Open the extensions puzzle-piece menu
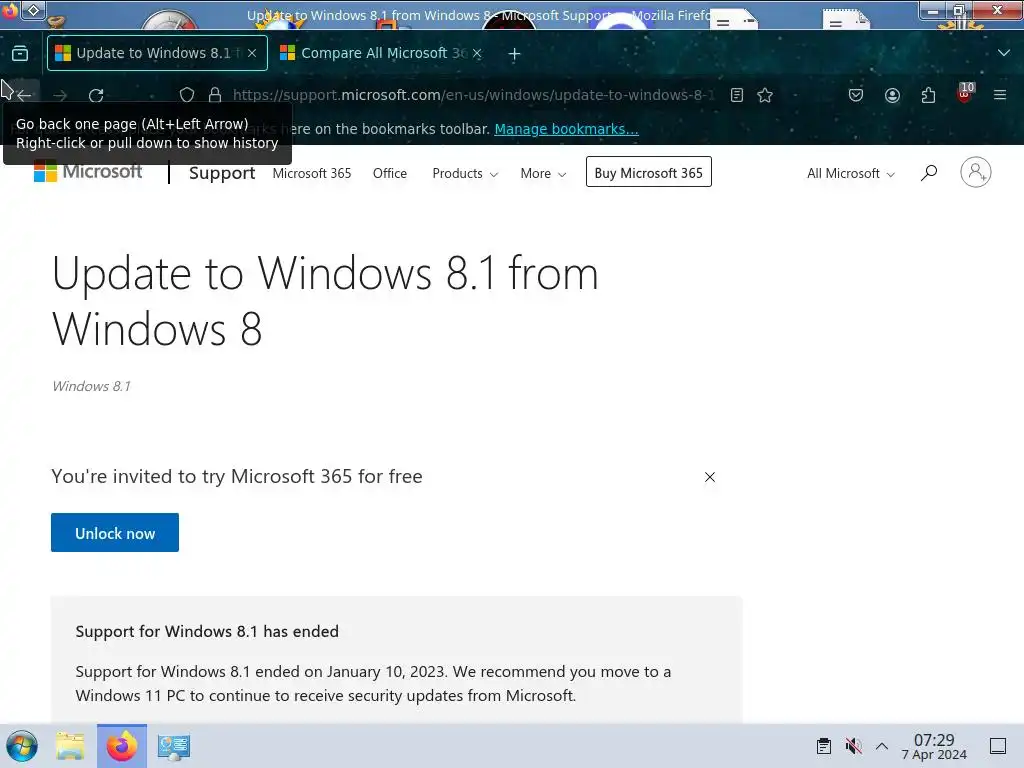 click(x=928, y=95)
